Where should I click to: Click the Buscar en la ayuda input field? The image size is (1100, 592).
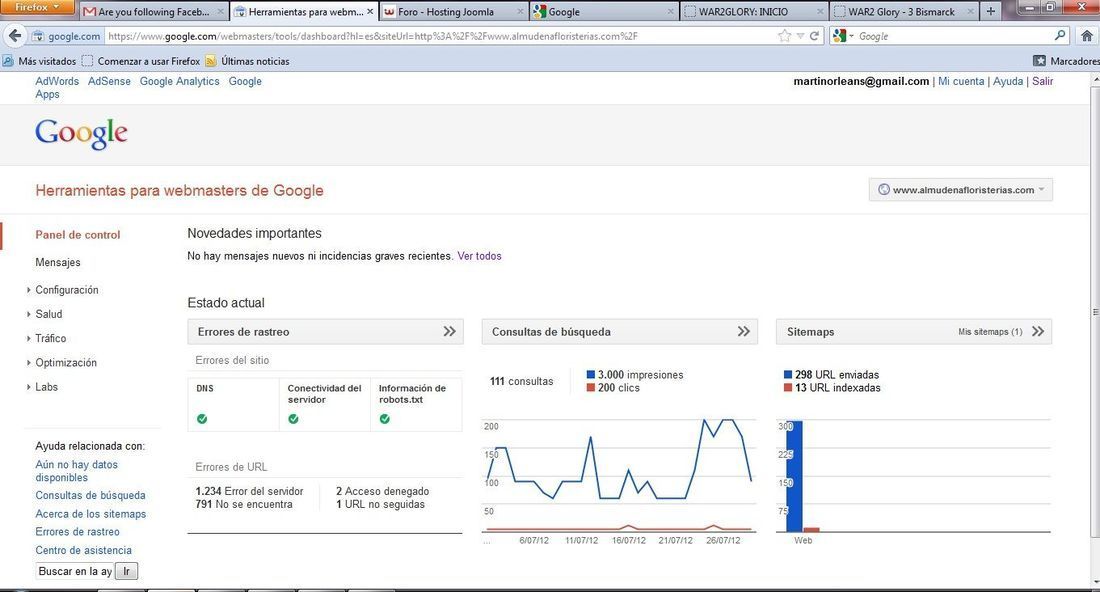point(74,571)
